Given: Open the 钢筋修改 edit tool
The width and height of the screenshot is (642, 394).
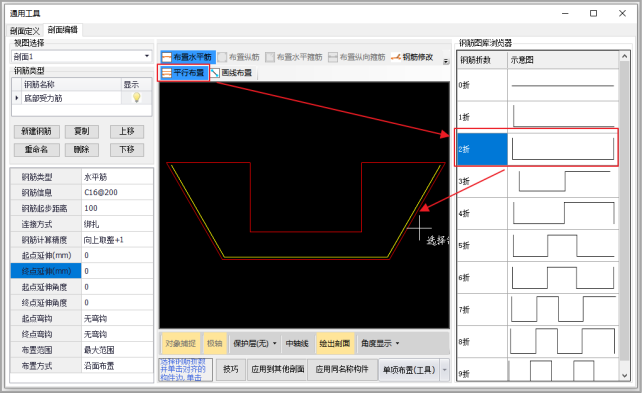Looking at the screenshot, I should point(412,57).
